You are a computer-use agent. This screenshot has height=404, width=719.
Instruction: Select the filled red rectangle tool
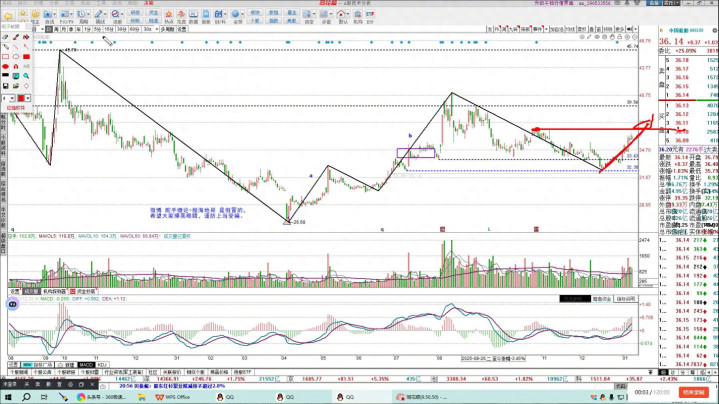(x=26, y=57)
